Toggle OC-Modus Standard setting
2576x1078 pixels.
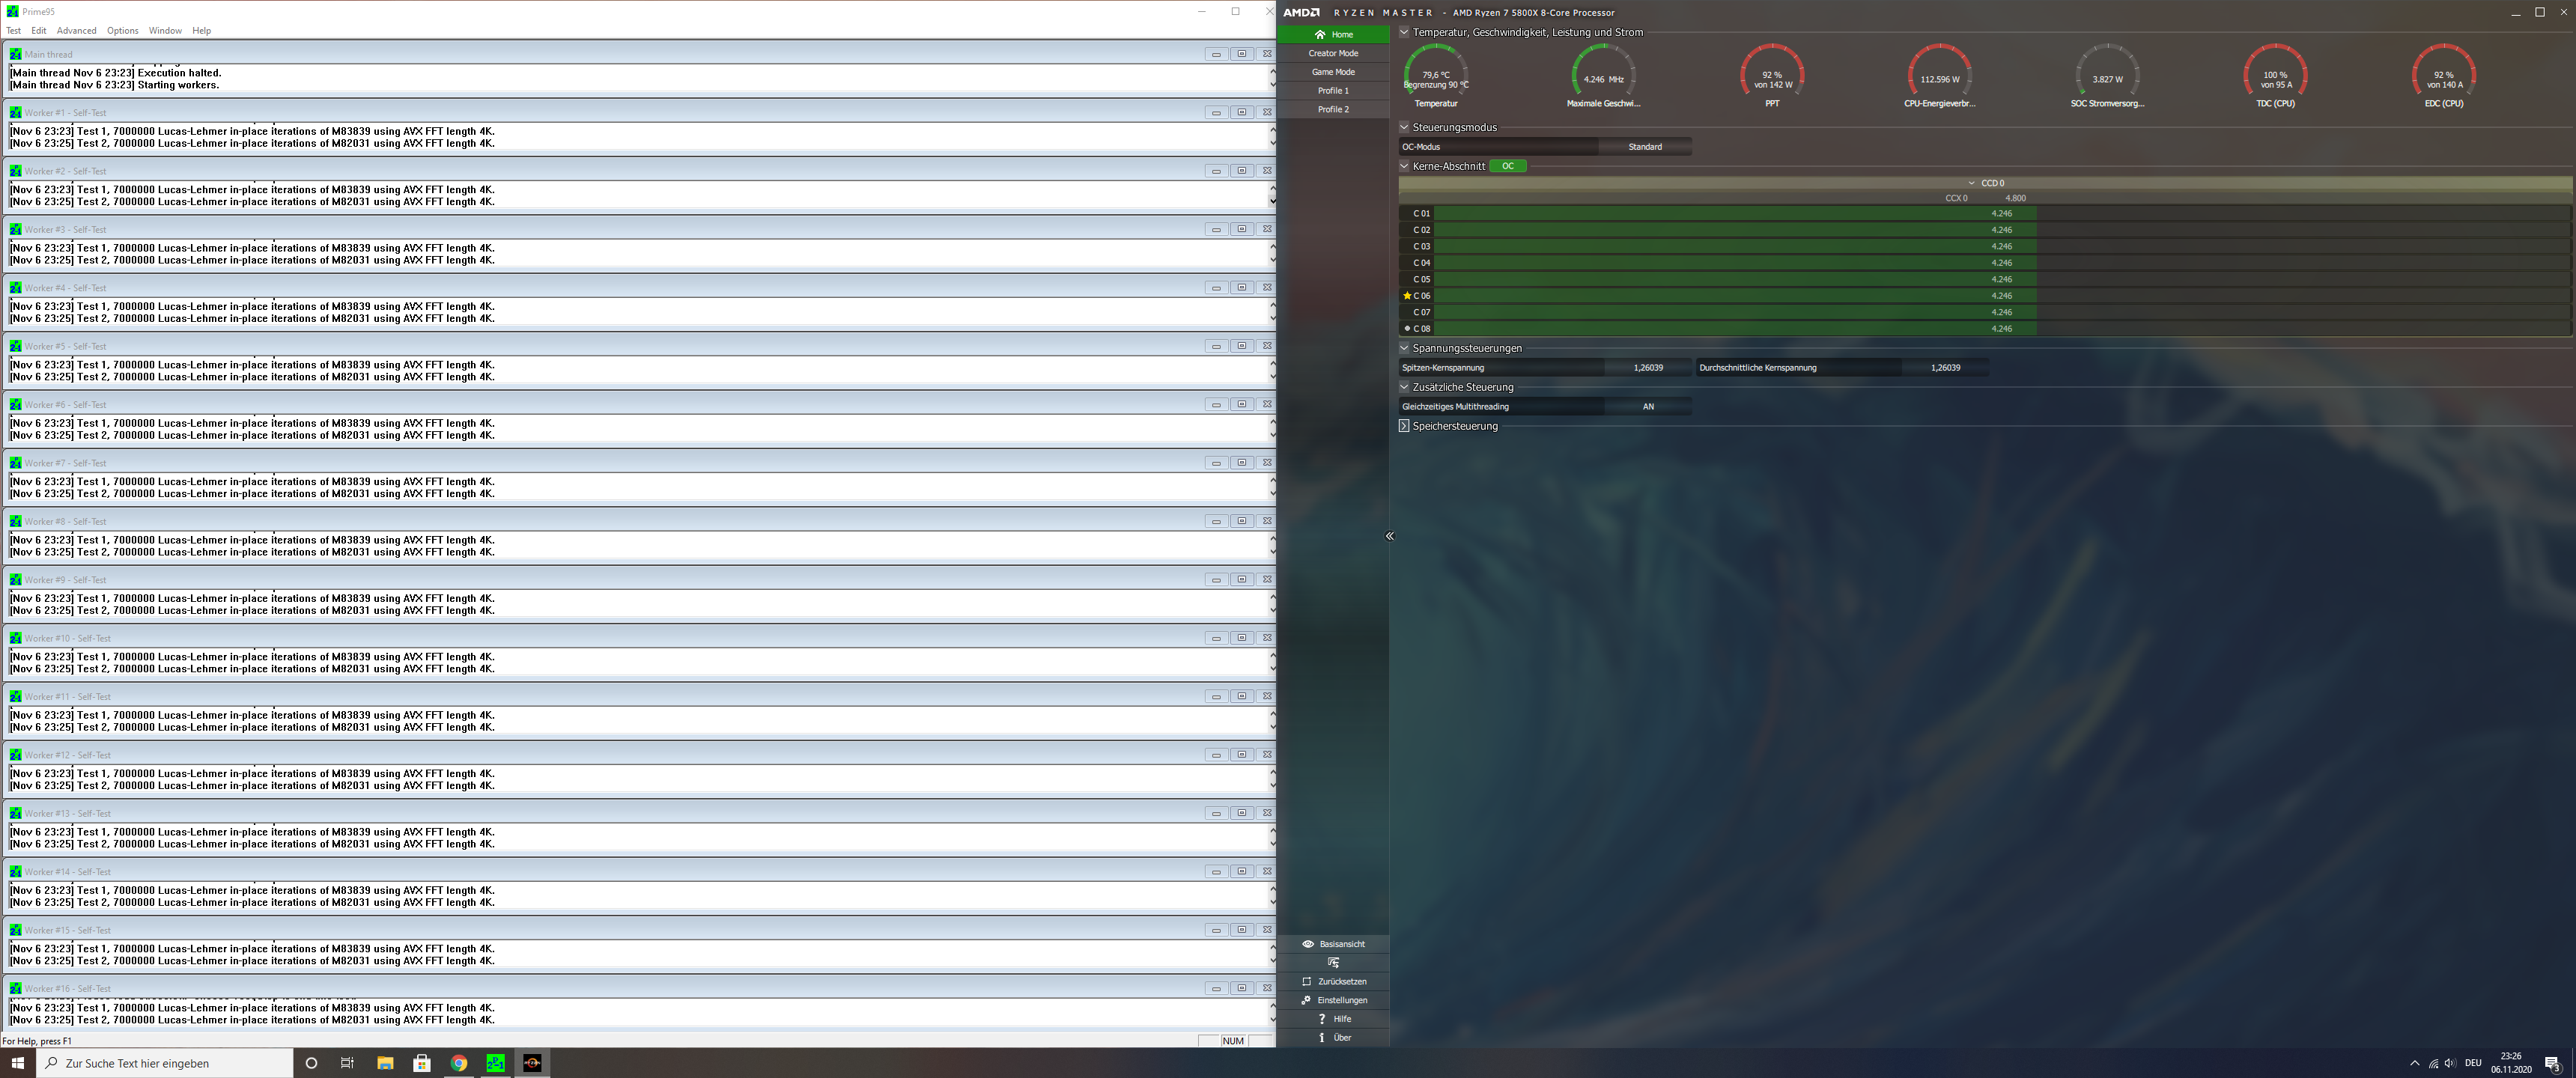coord(1644,147)
